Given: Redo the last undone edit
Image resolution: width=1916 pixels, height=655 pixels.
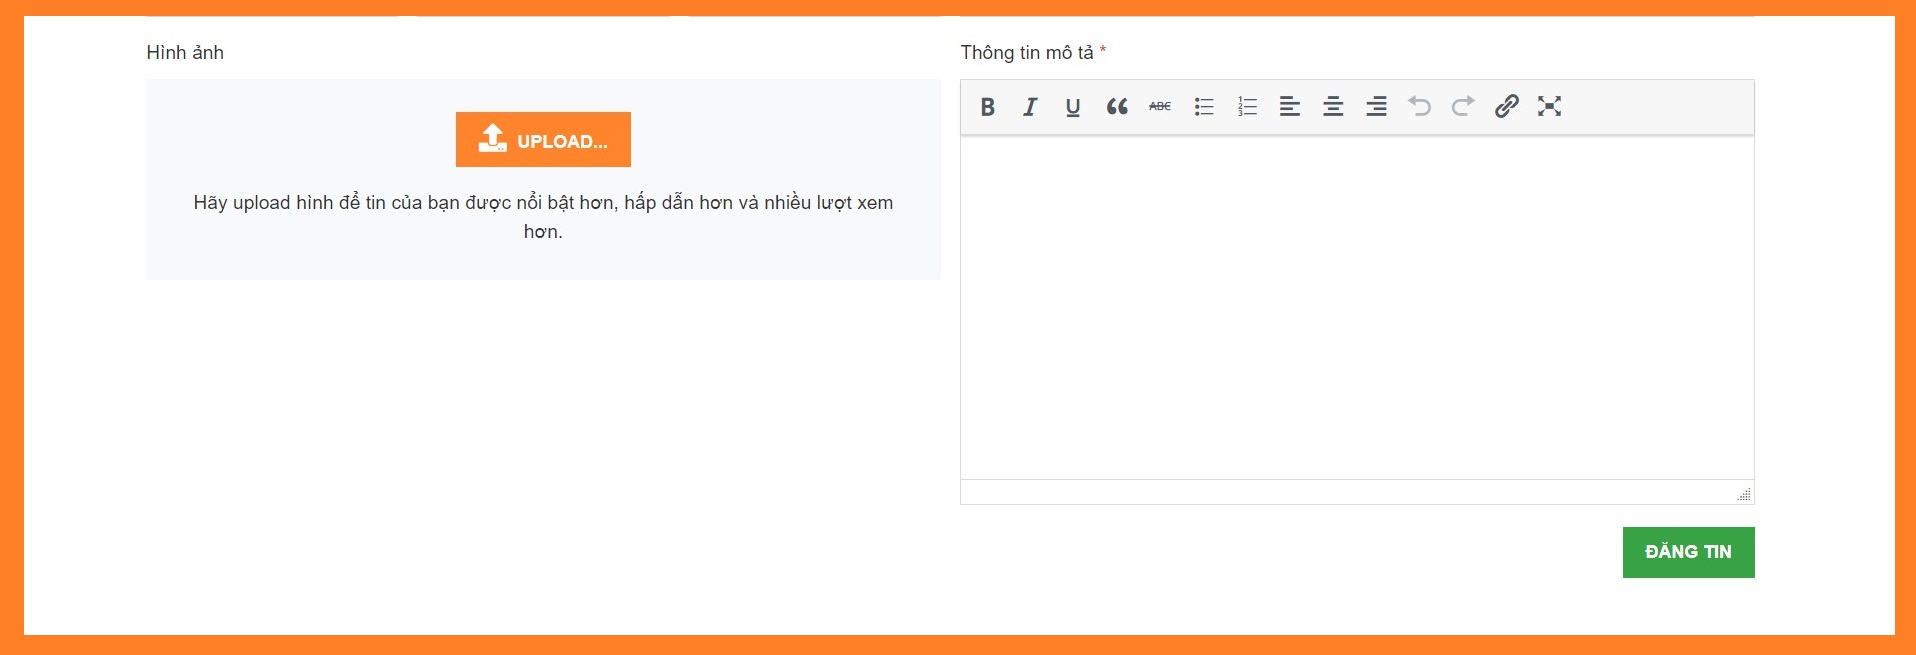Looking at the screenshot, I should (x=1463, y=107).
